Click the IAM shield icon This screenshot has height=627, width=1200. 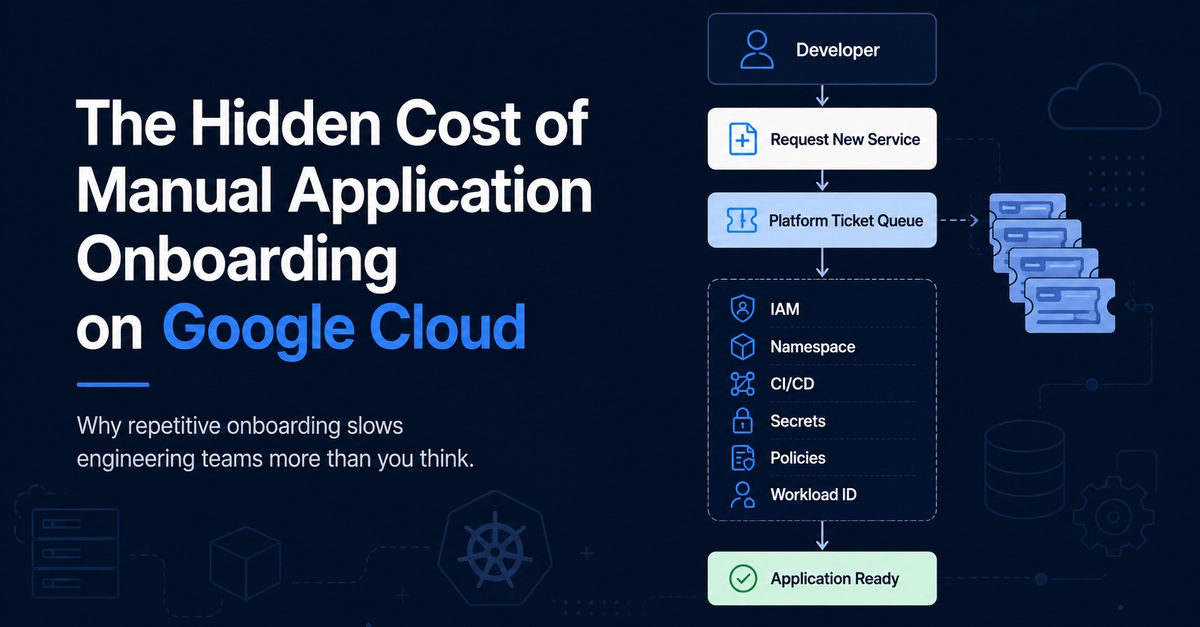click(742, 309)
